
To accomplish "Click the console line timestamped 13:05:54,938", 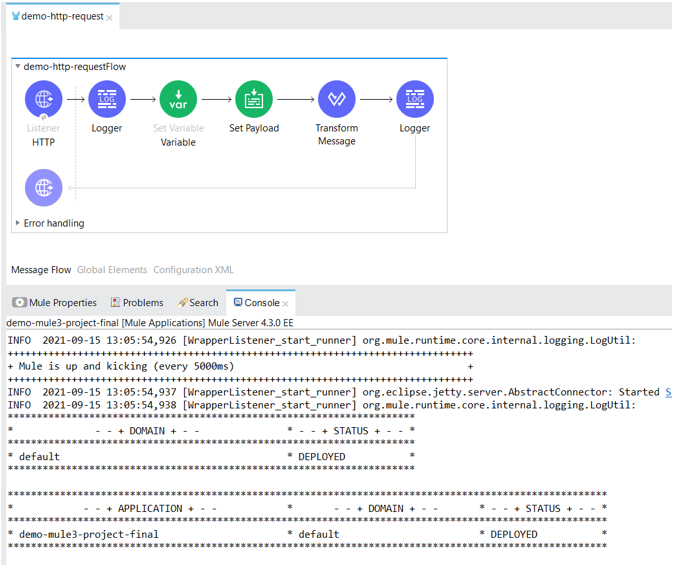I will point(322,405).
